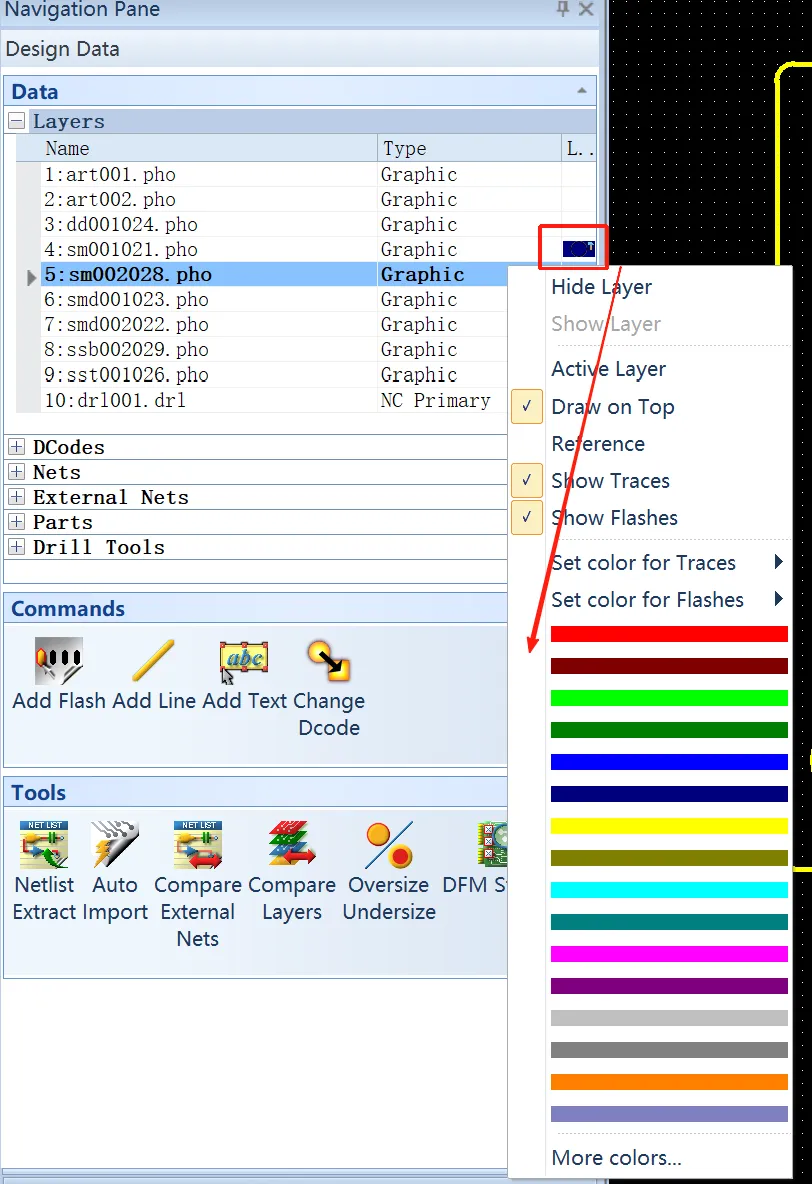The width and height of the screenshot is (812, 1184).
Task: Pick the olive color bar
Action: [x=669, y=858]
